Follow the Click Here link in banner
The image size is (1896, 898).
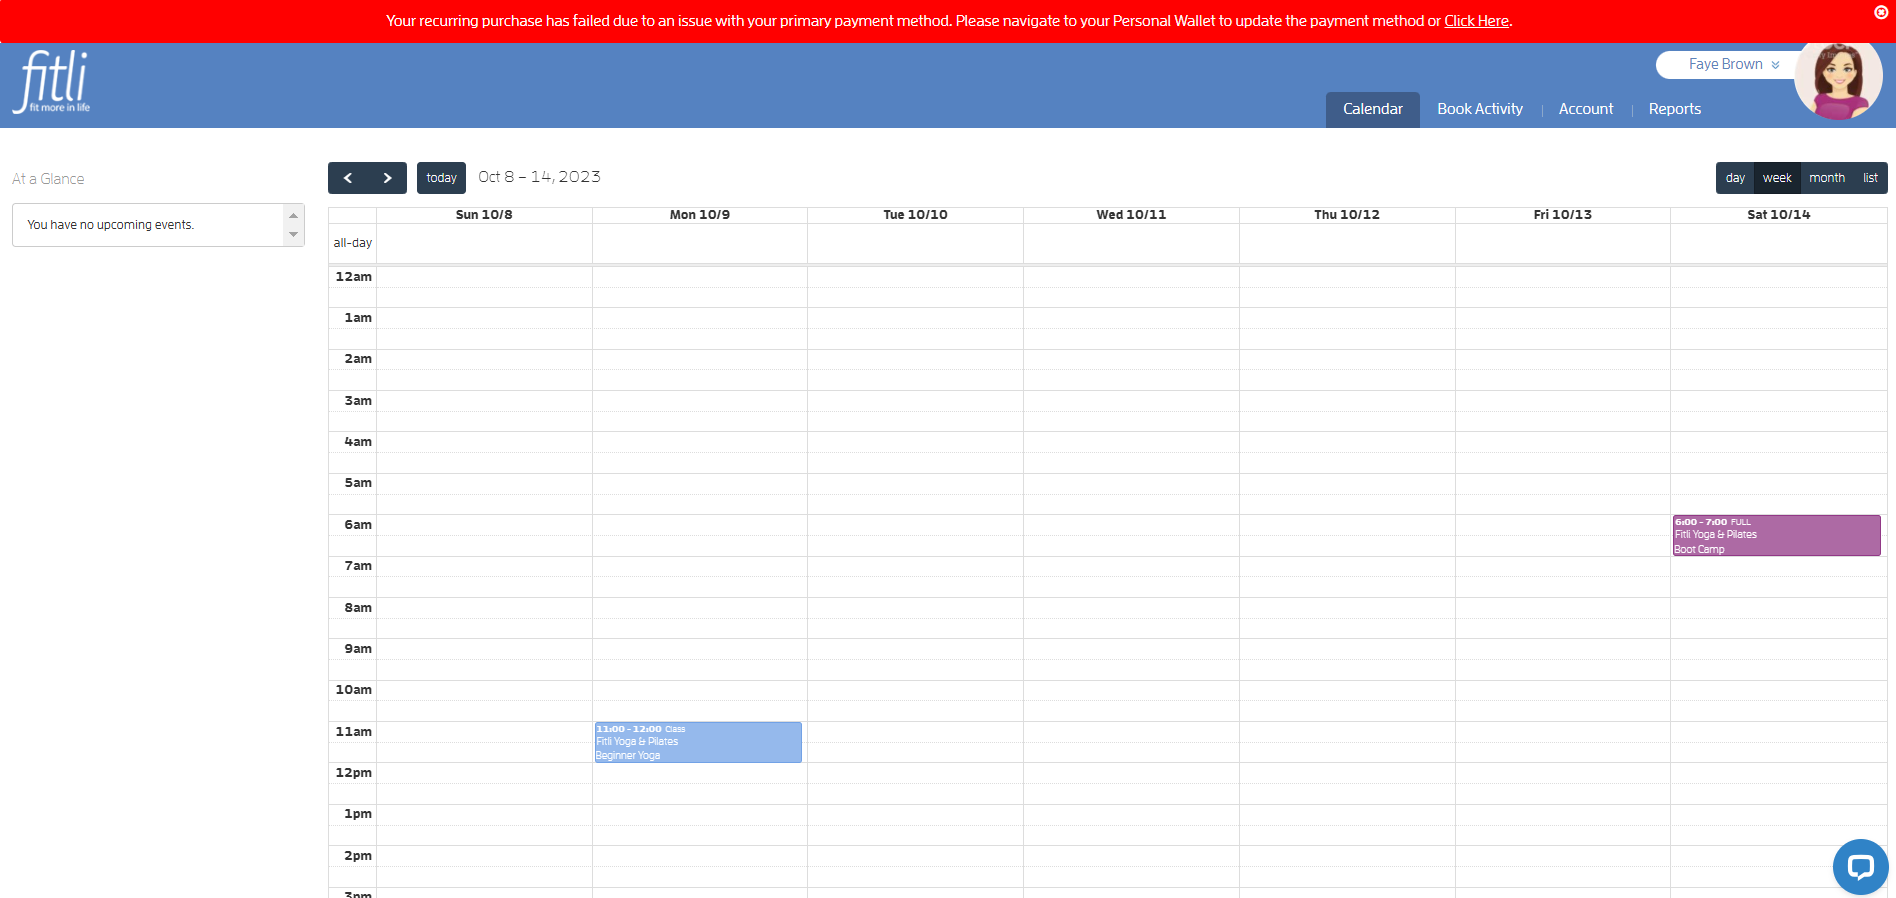click(x=1476, y=21)
